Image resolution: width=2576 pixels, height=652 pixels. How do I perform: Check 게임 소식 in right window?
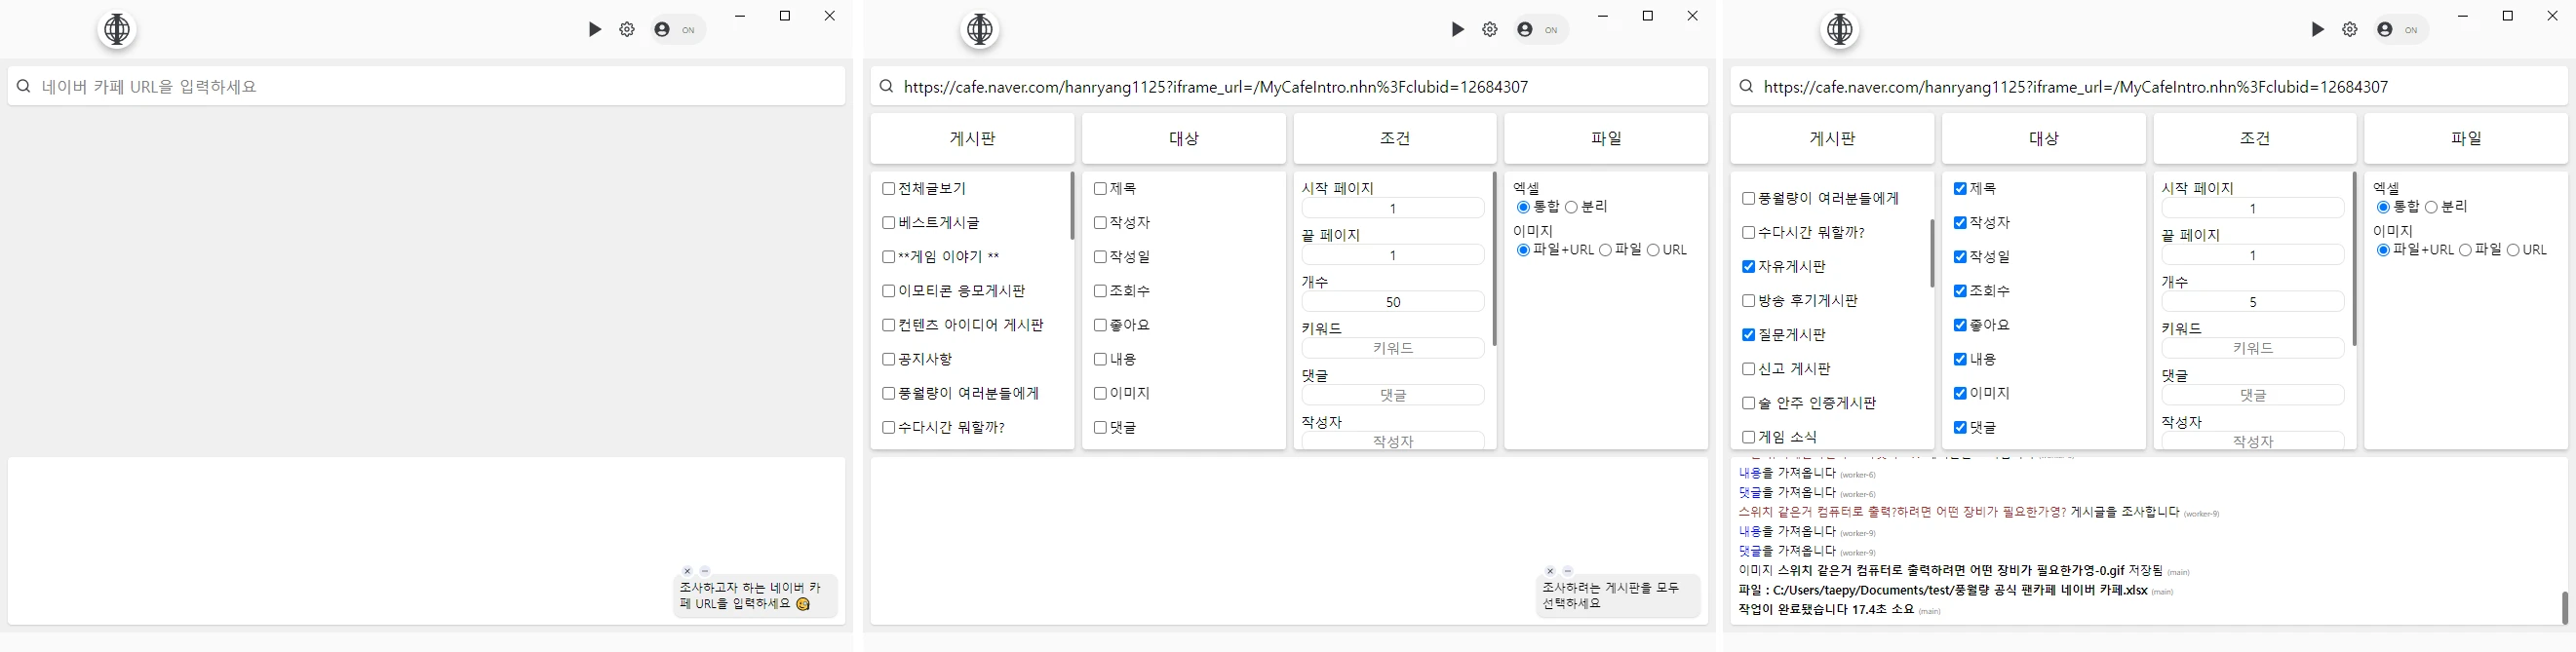(x=1748, y=437)
